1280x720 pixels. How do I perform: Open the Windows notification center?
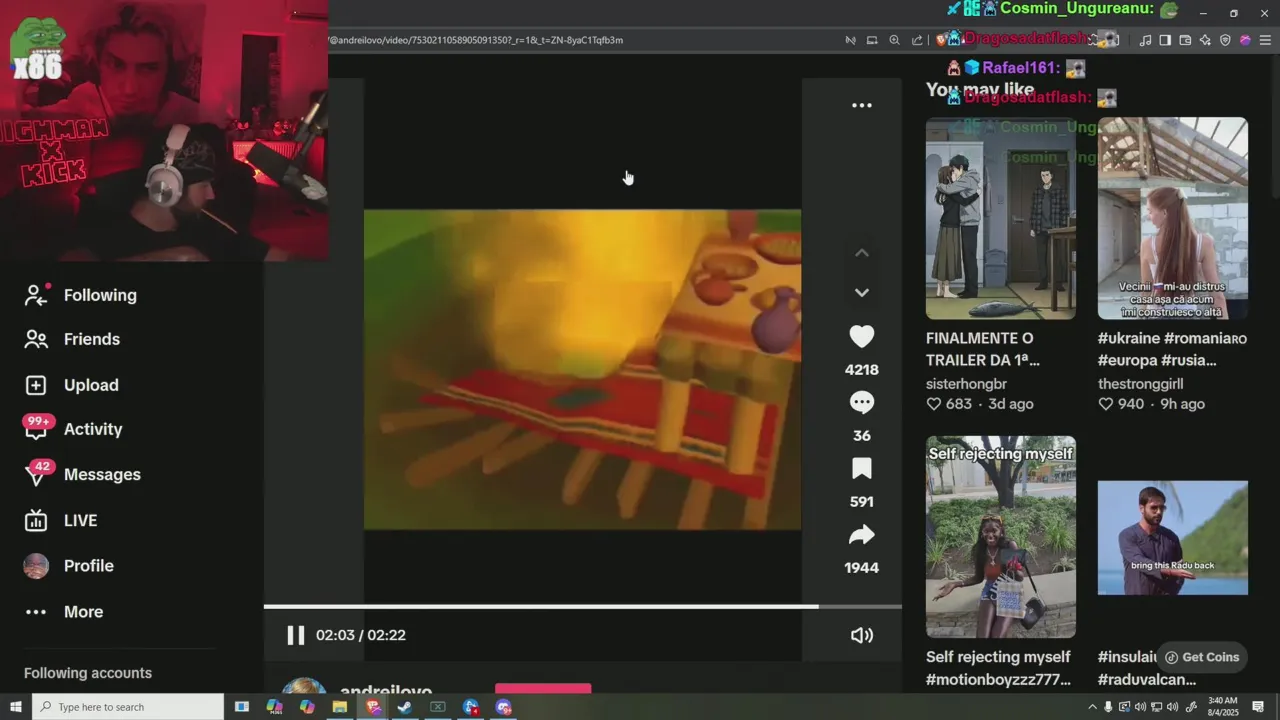coord(1258,707)
